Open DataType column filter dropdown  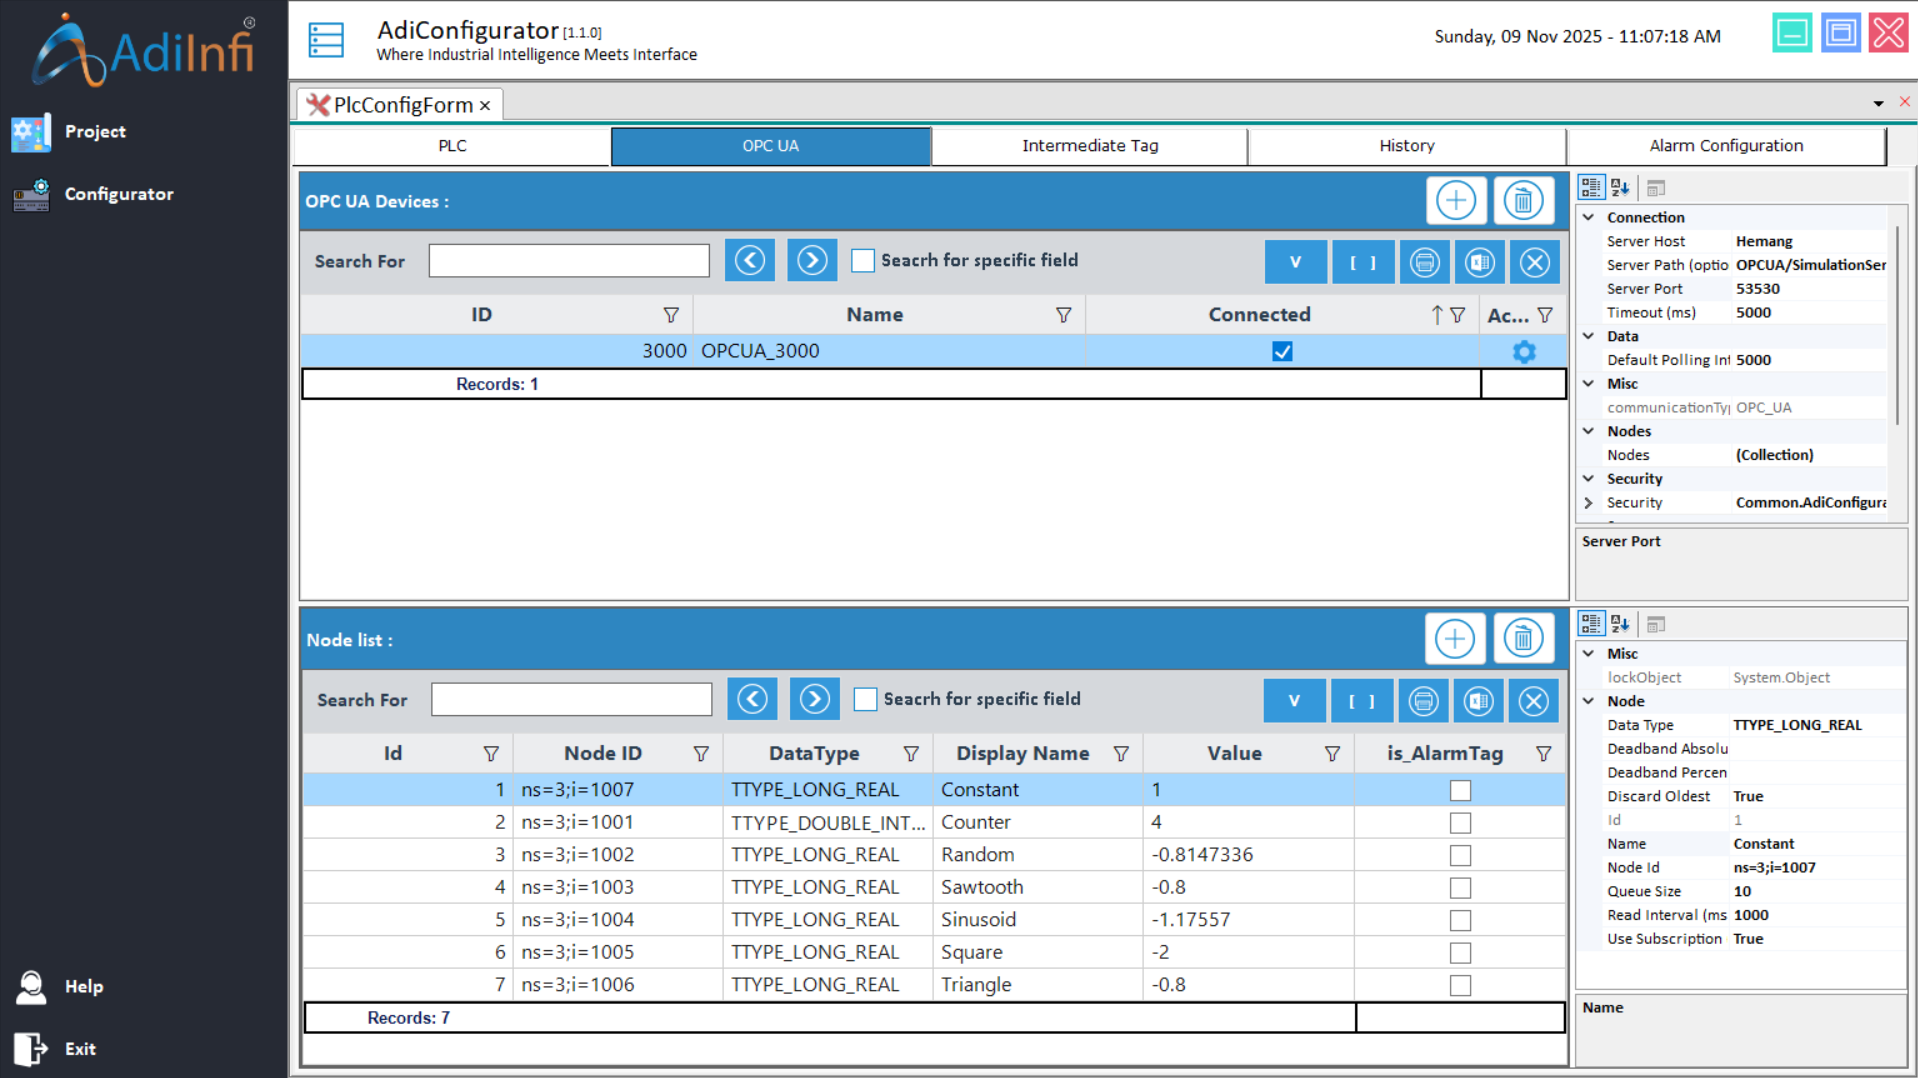coord(910,754)
